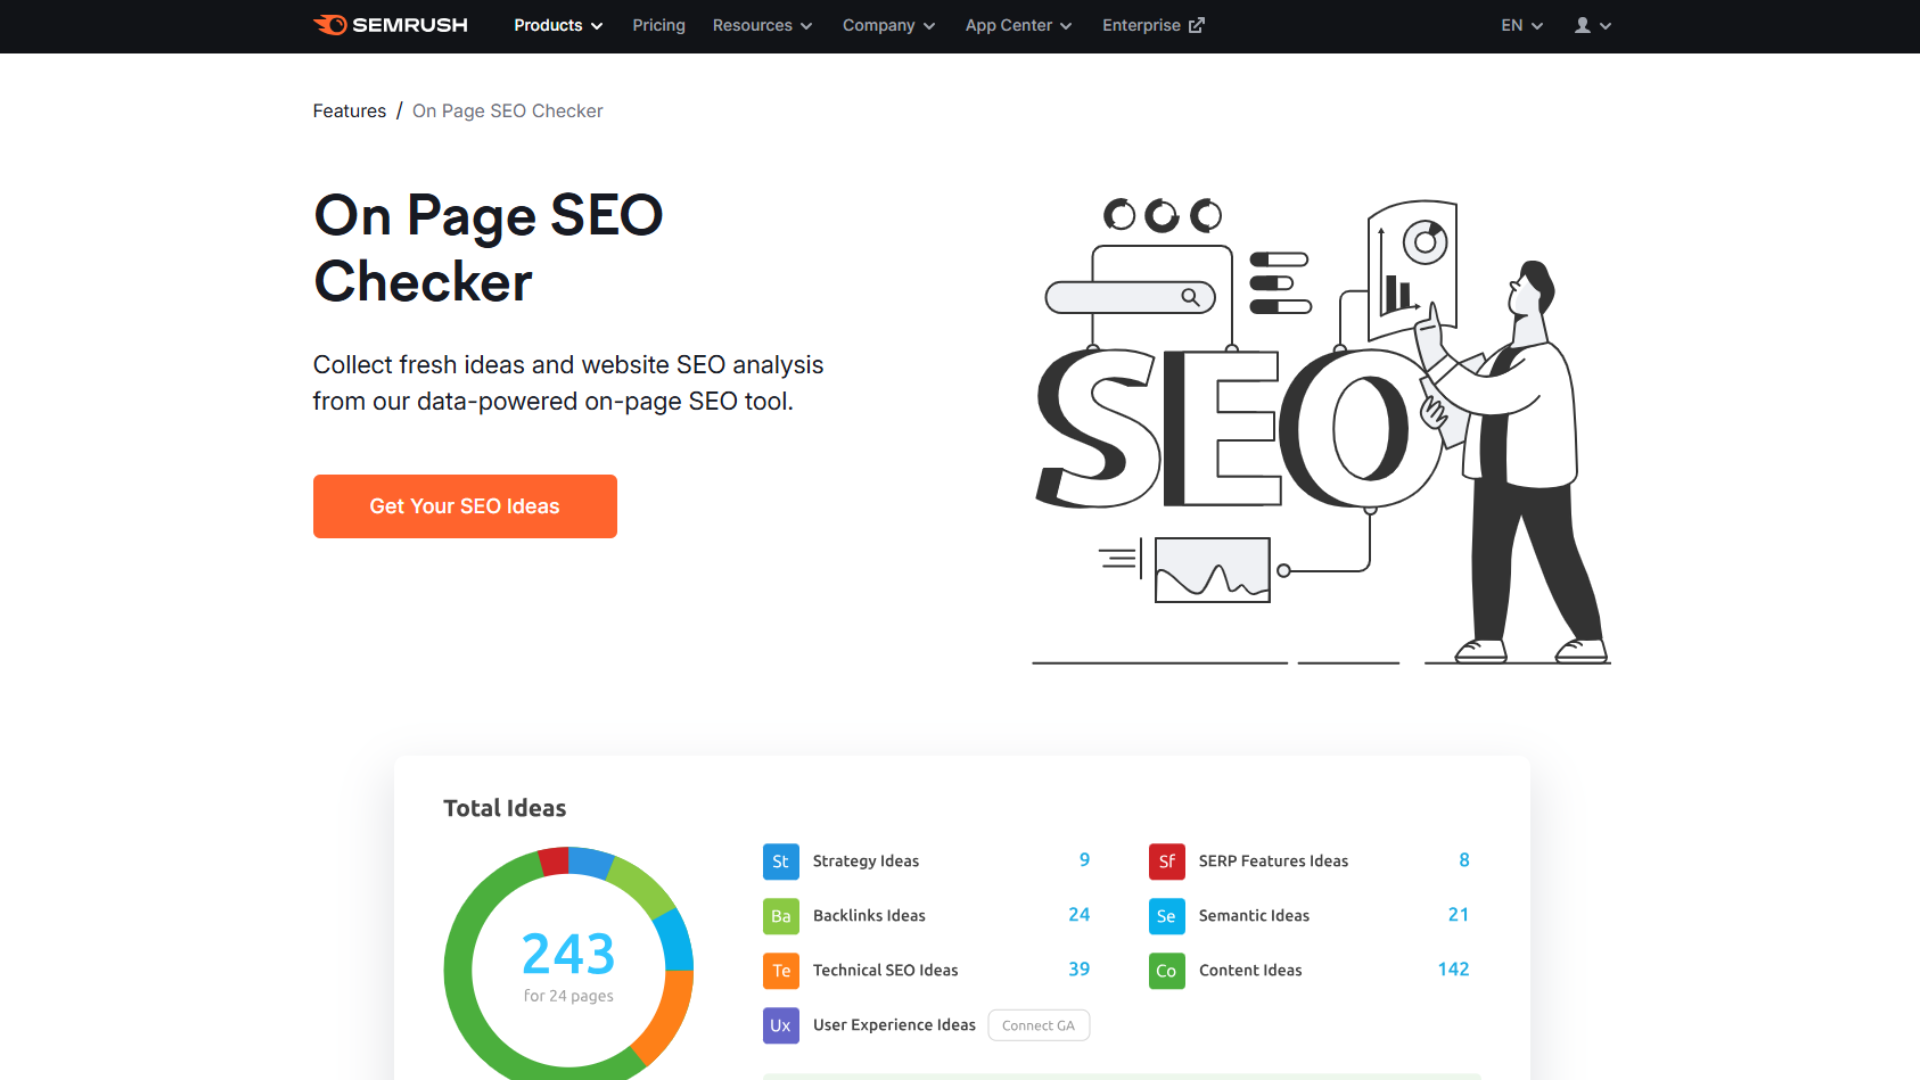The image size is (1920, 1080).
Task: Click the Enterprise external link icon
Action: coord(1197,25)
